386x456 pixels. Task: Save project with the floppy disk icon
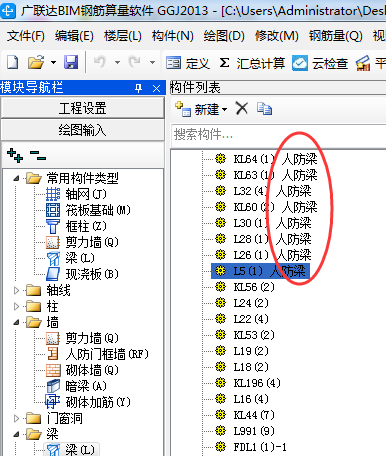(x=71, y=62)
